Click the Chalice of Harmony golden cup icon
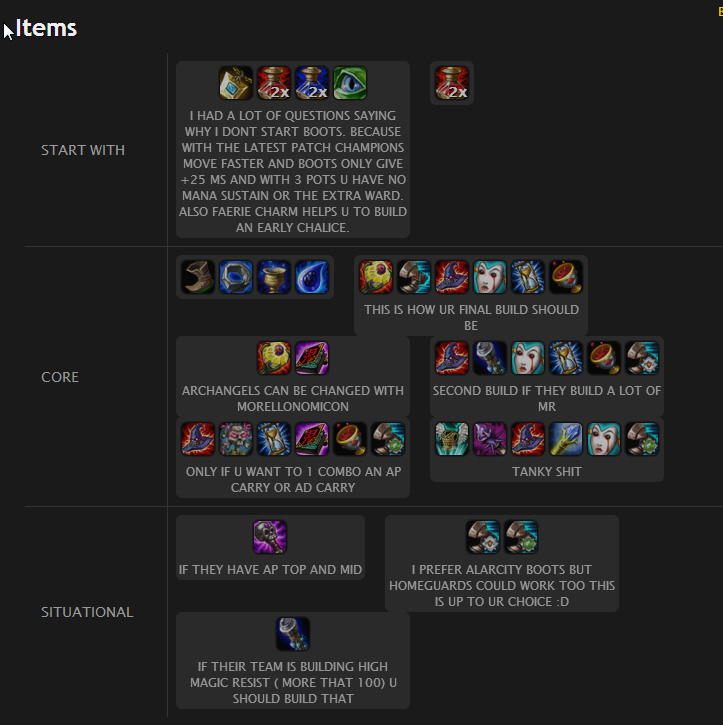The width and height of the screenshot is (723, 725). [274, 277]
